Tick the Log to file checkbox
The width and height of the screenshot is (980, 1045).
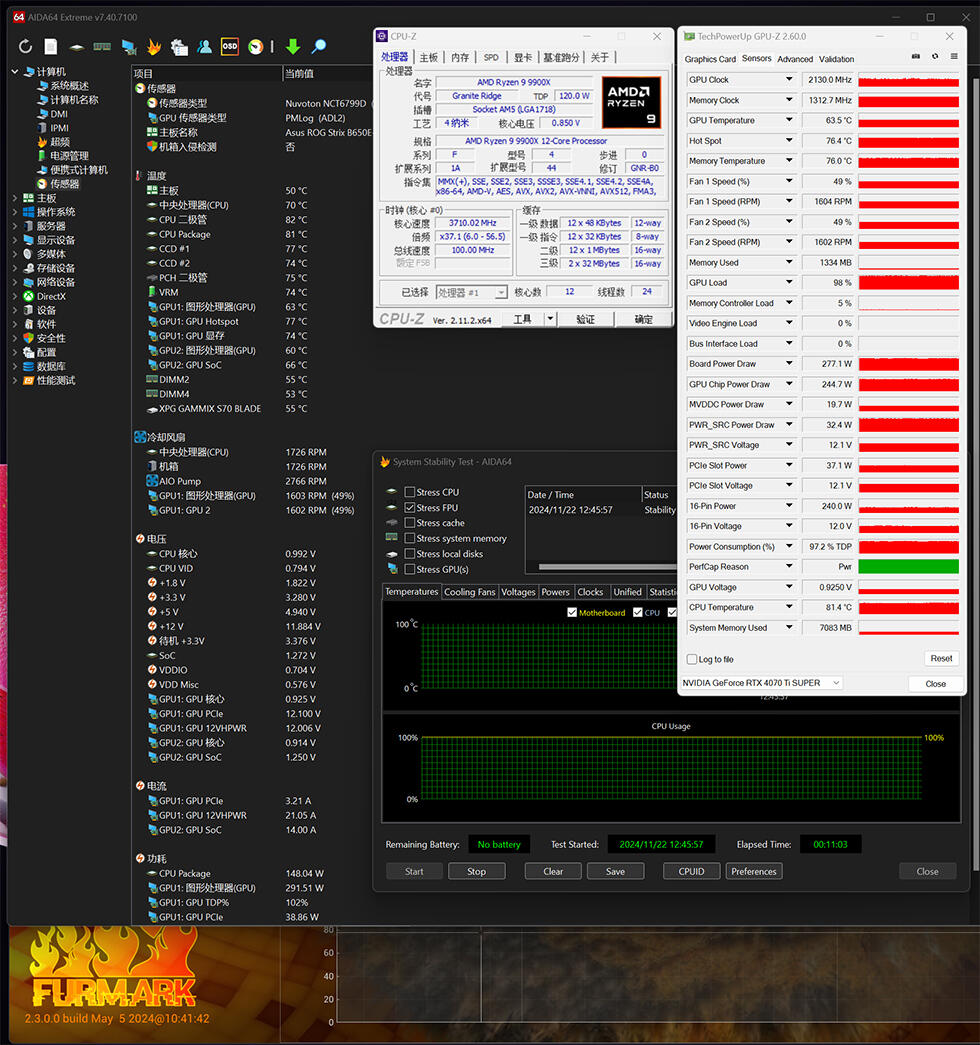[692, 659]
